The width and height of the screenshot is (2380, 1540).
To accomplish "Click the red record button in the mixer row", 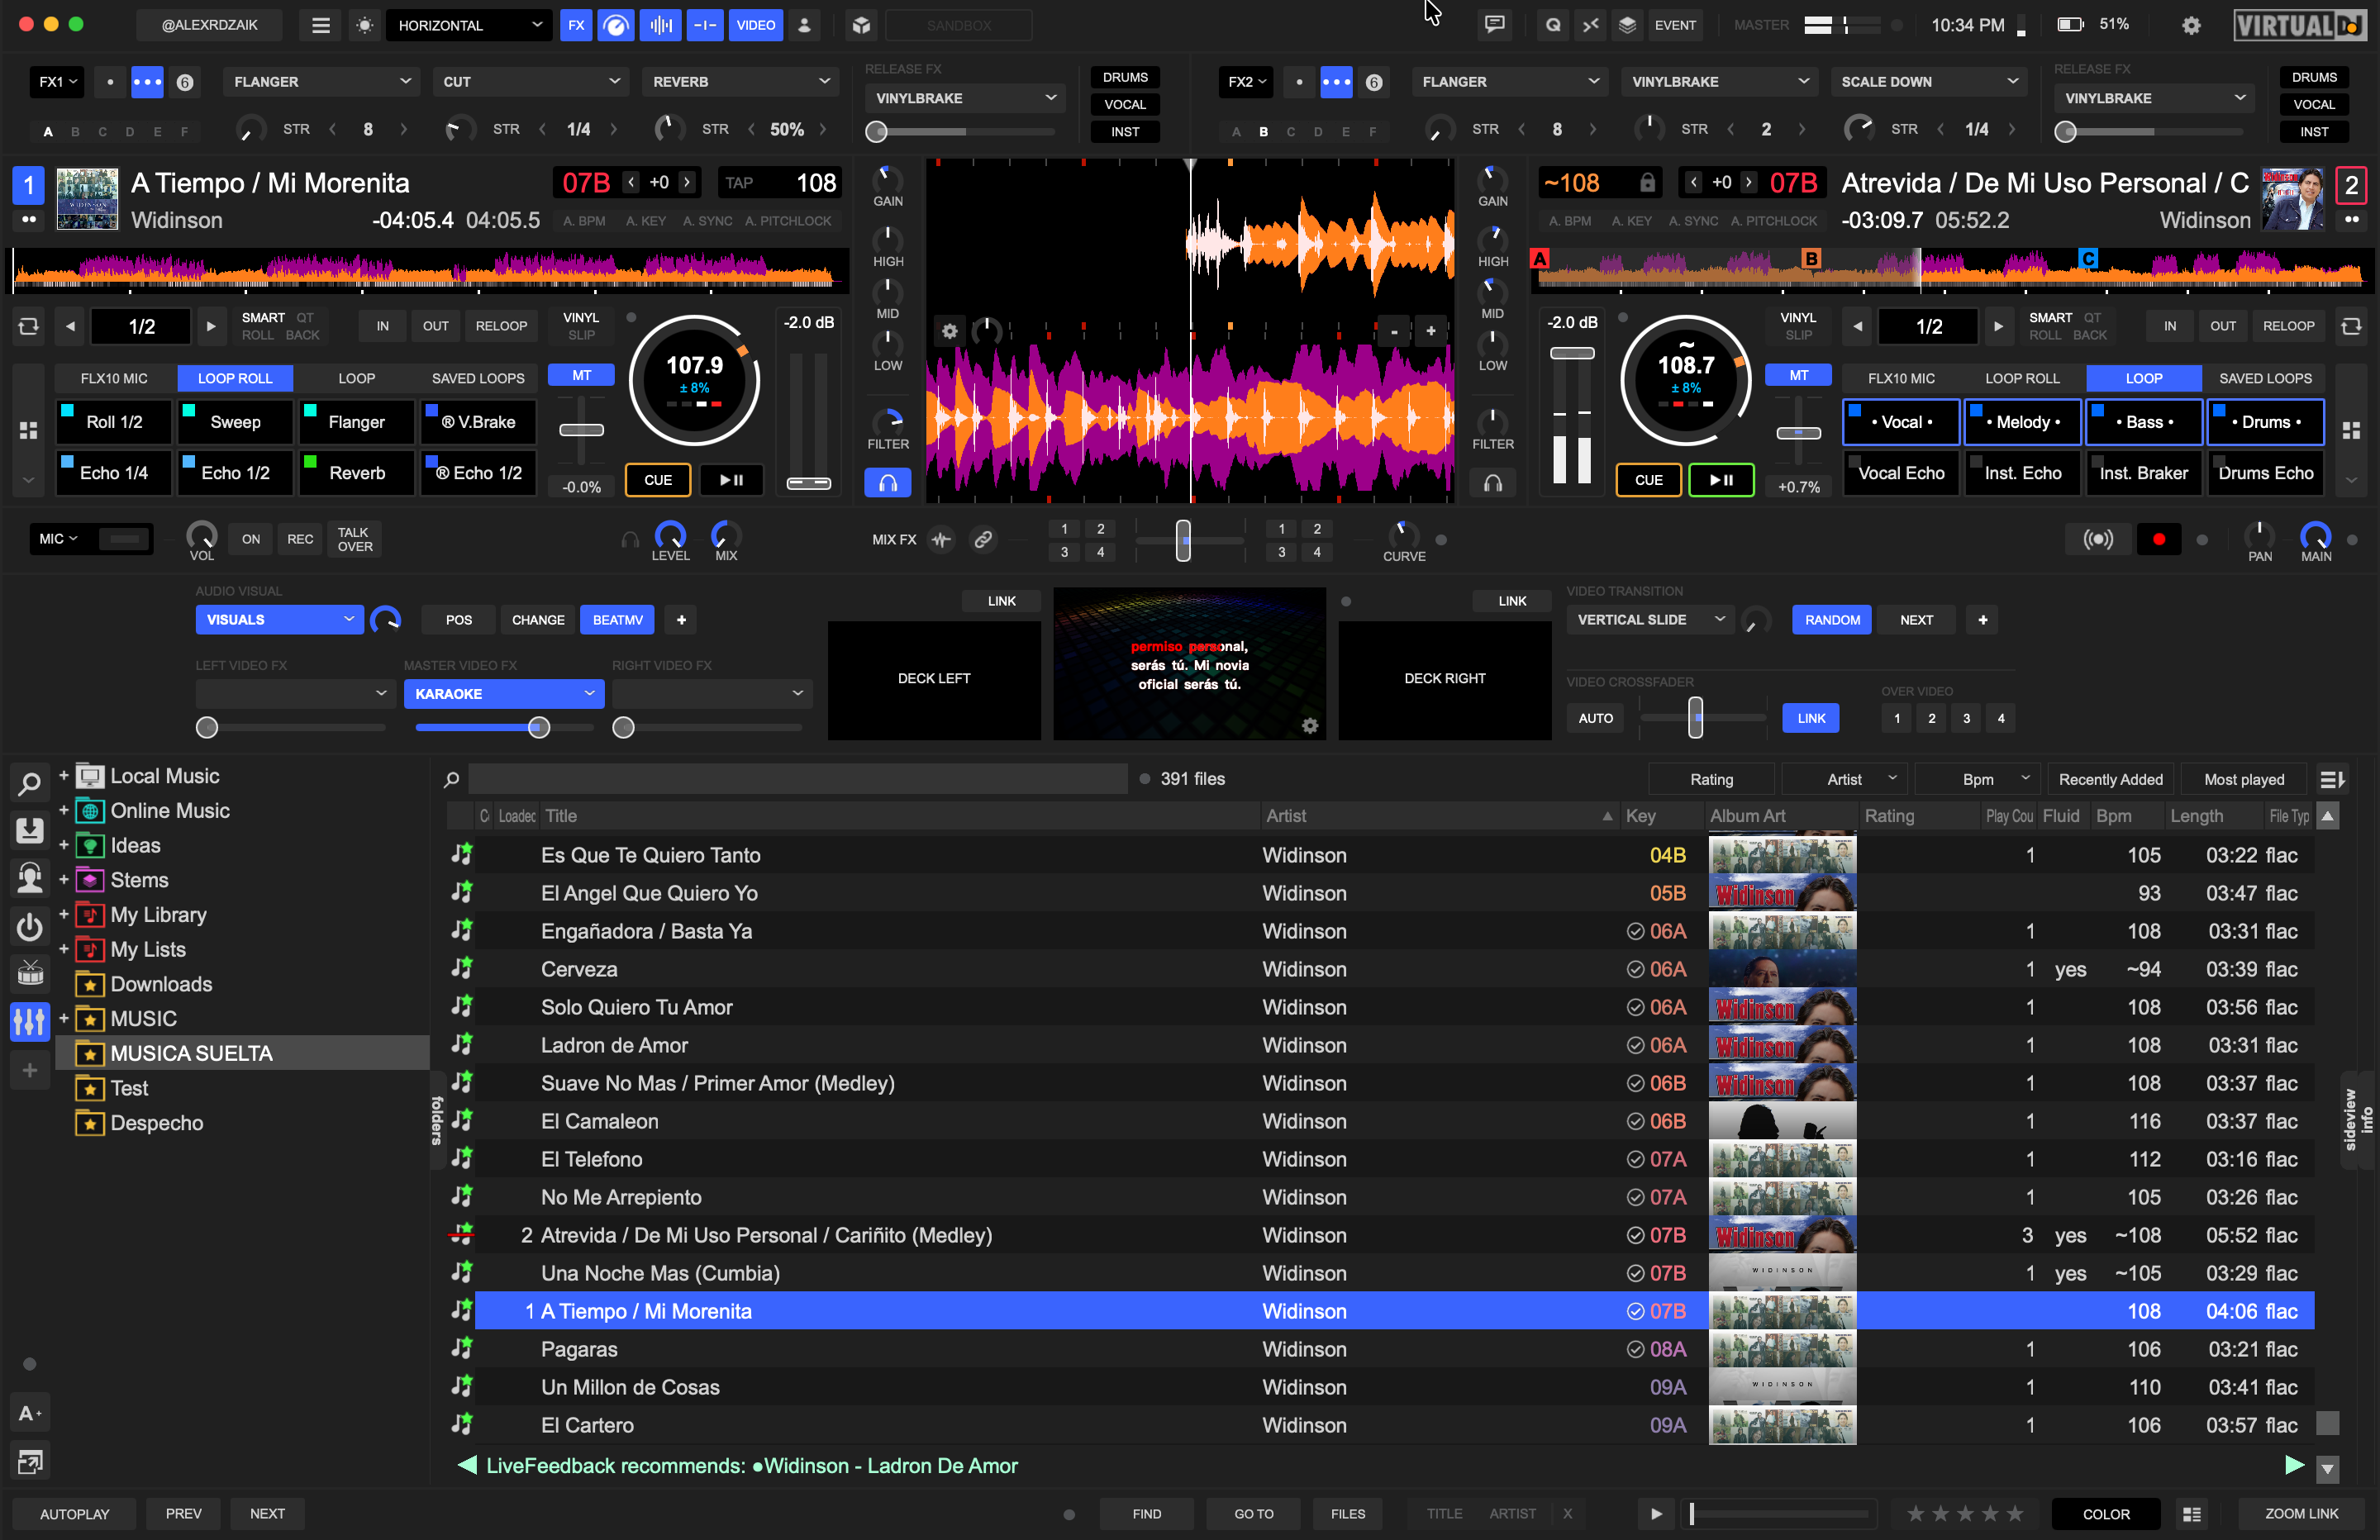I will coord(2159,539).
